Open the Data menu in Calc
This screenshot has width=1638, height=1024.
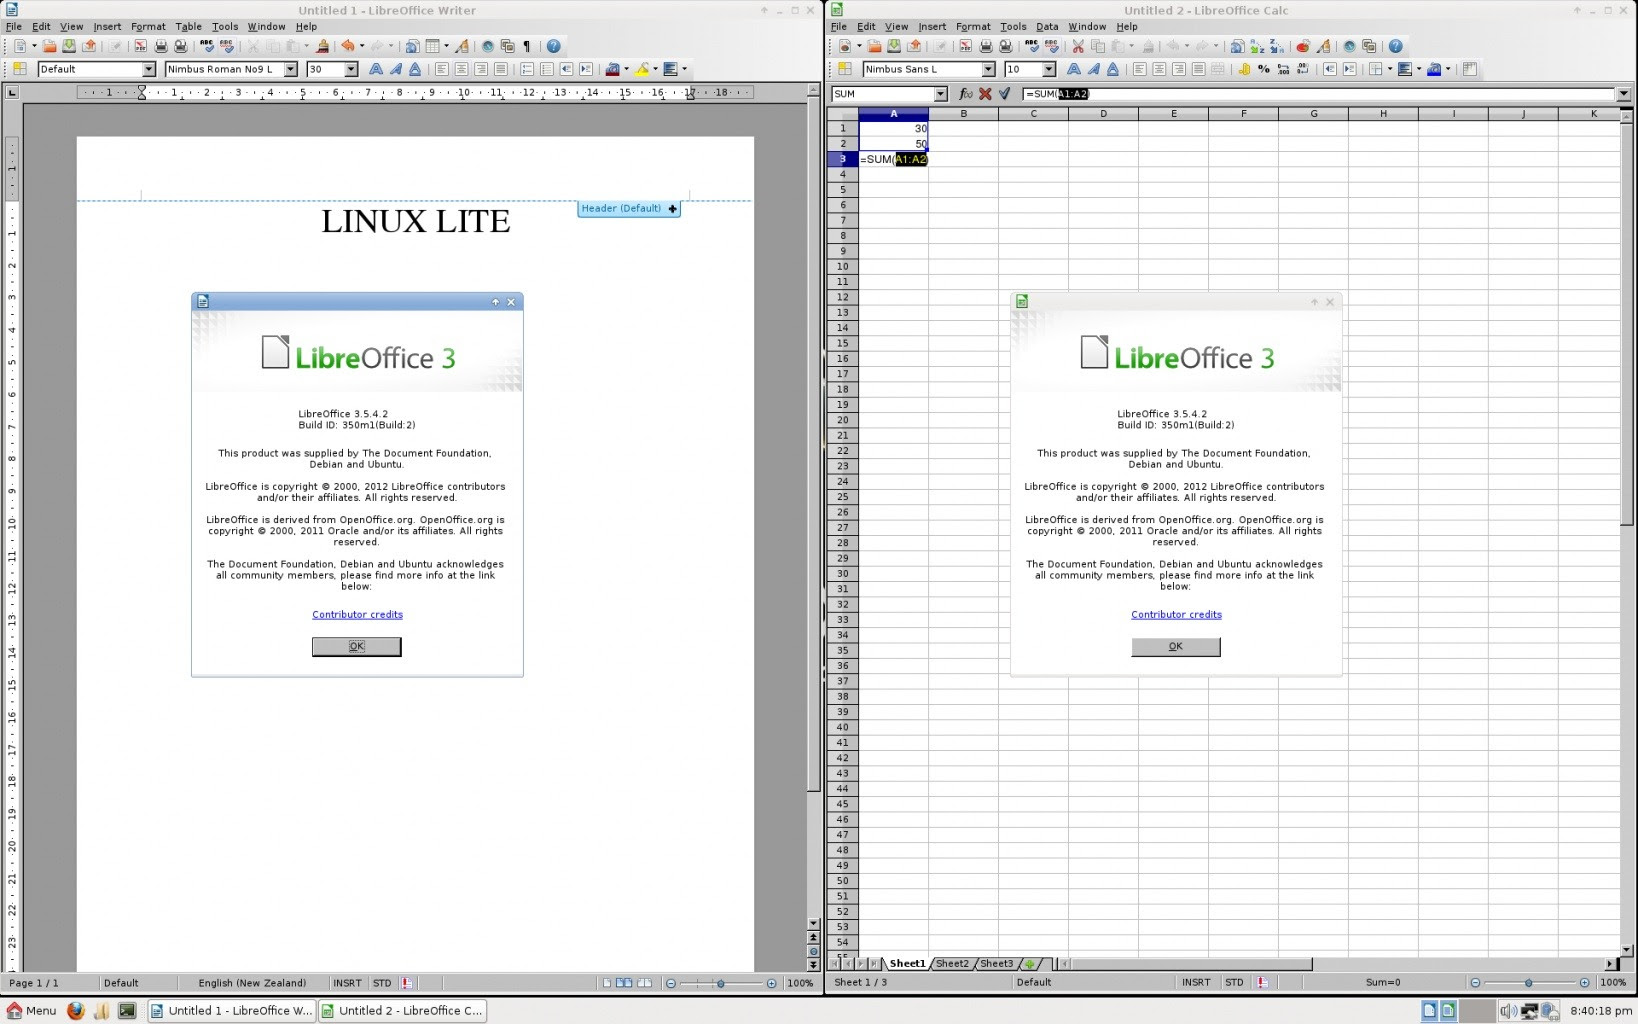click(1047, 27)
